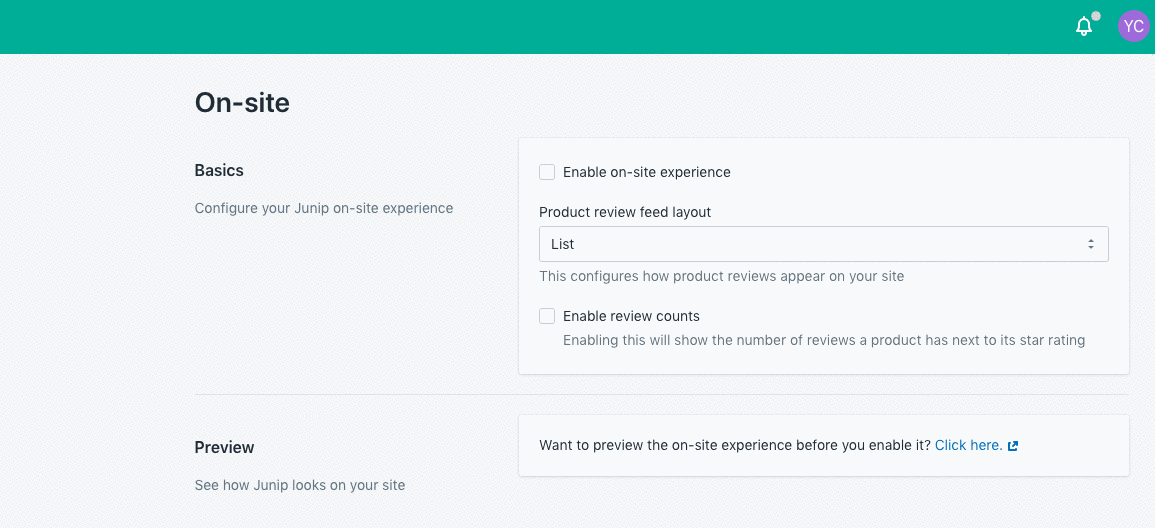Viewport: 1155px width, 528px height.
Task: Click the 'Enable review counts' label text
Action: click(x=631, y=316)
